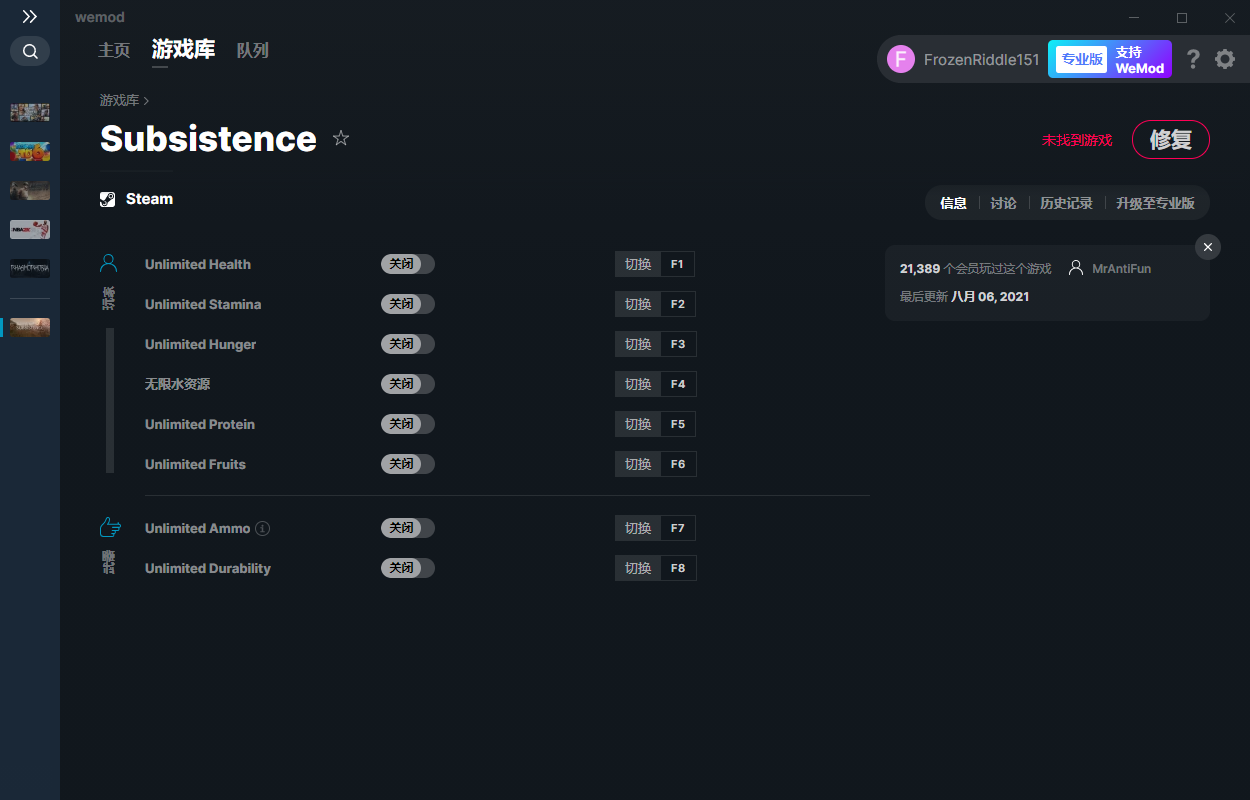The image size is (1250, 800).
Task: Click the Unlimited Protein label
Action: (x=200, y=424)
